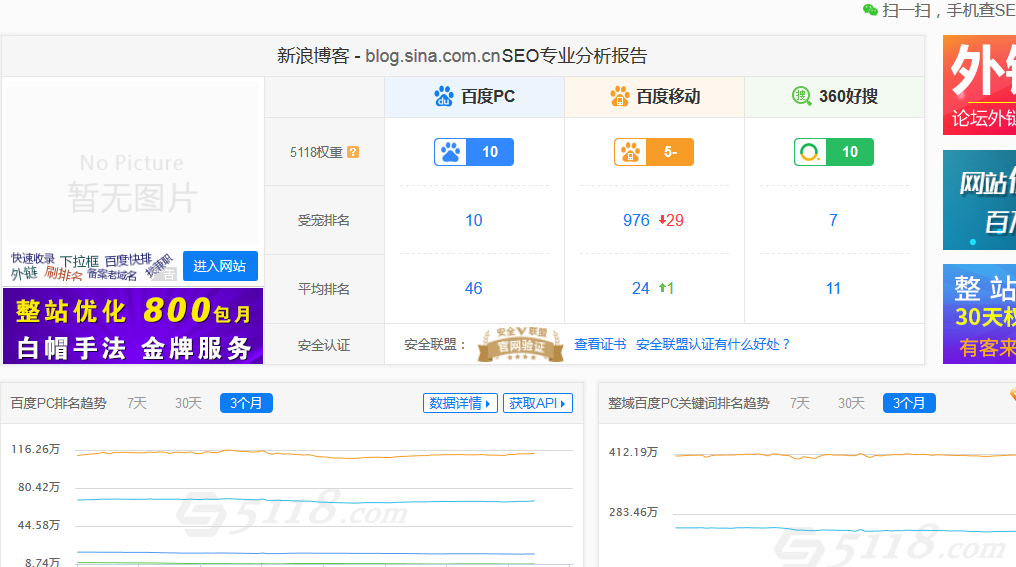Click Baidu Mobile 平均排名 value 24
The height and width of the screenshot is (567, 1016).
click(640, 288)
